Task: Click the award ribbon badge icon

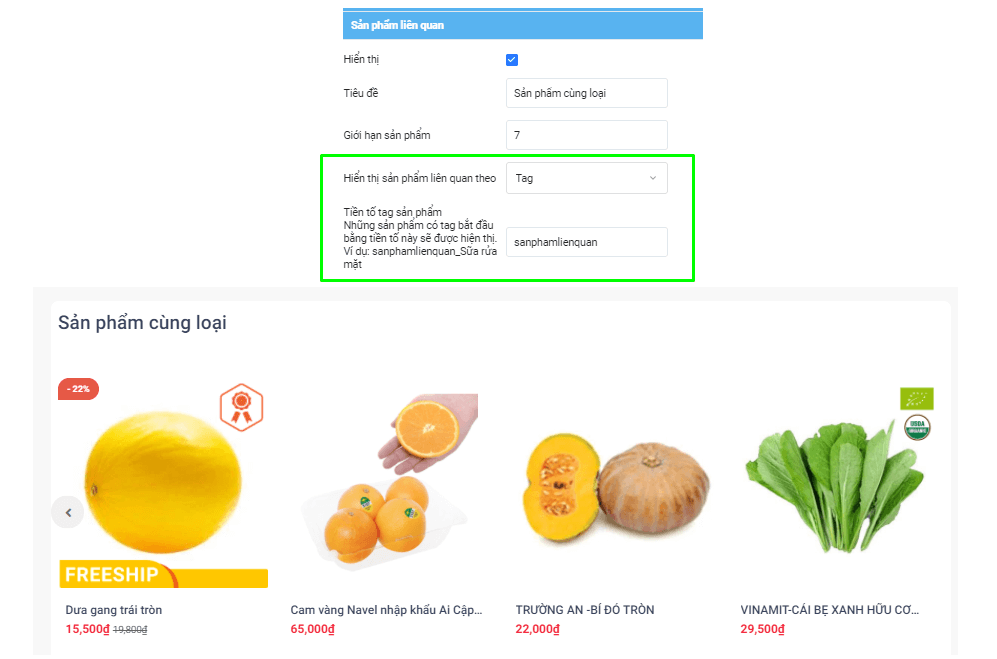Action: (x=242, y=408)
